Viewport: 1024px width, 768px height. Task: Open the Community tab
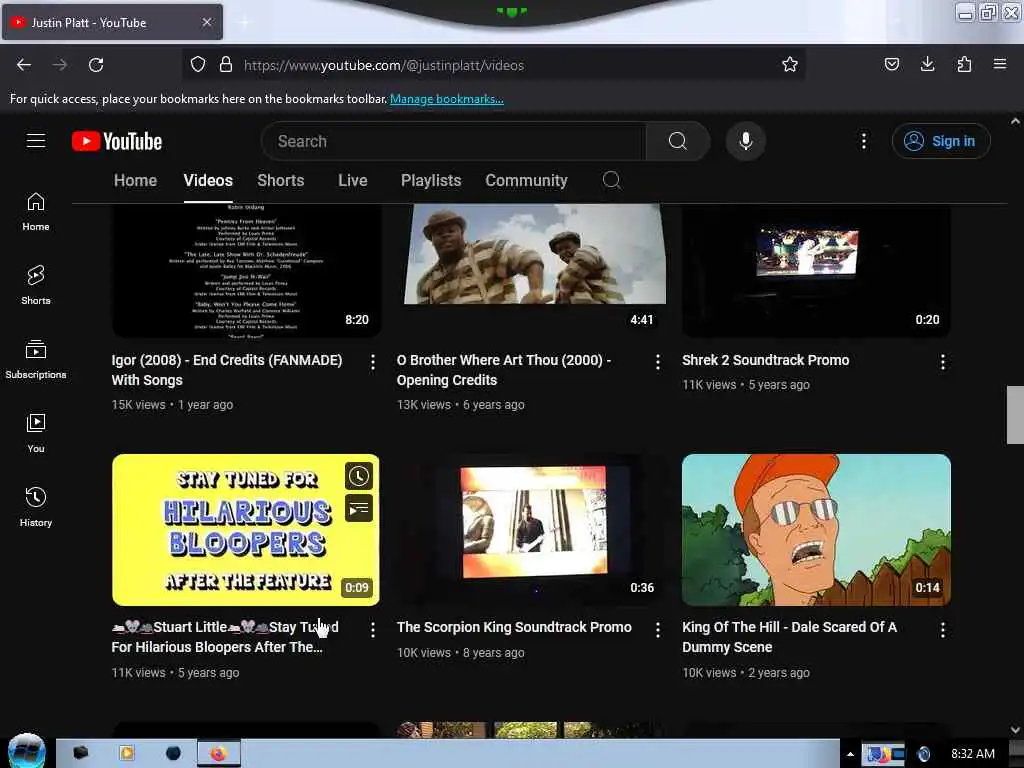tap(526, 181)
